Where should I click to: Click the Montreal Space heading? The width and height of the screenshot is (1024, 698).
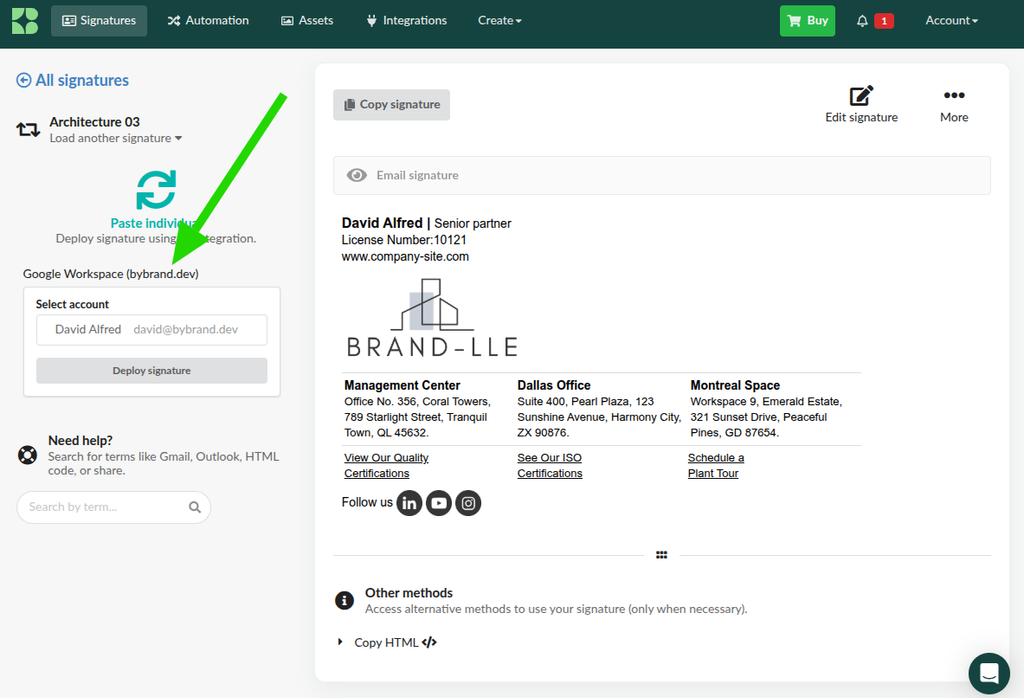735,385
